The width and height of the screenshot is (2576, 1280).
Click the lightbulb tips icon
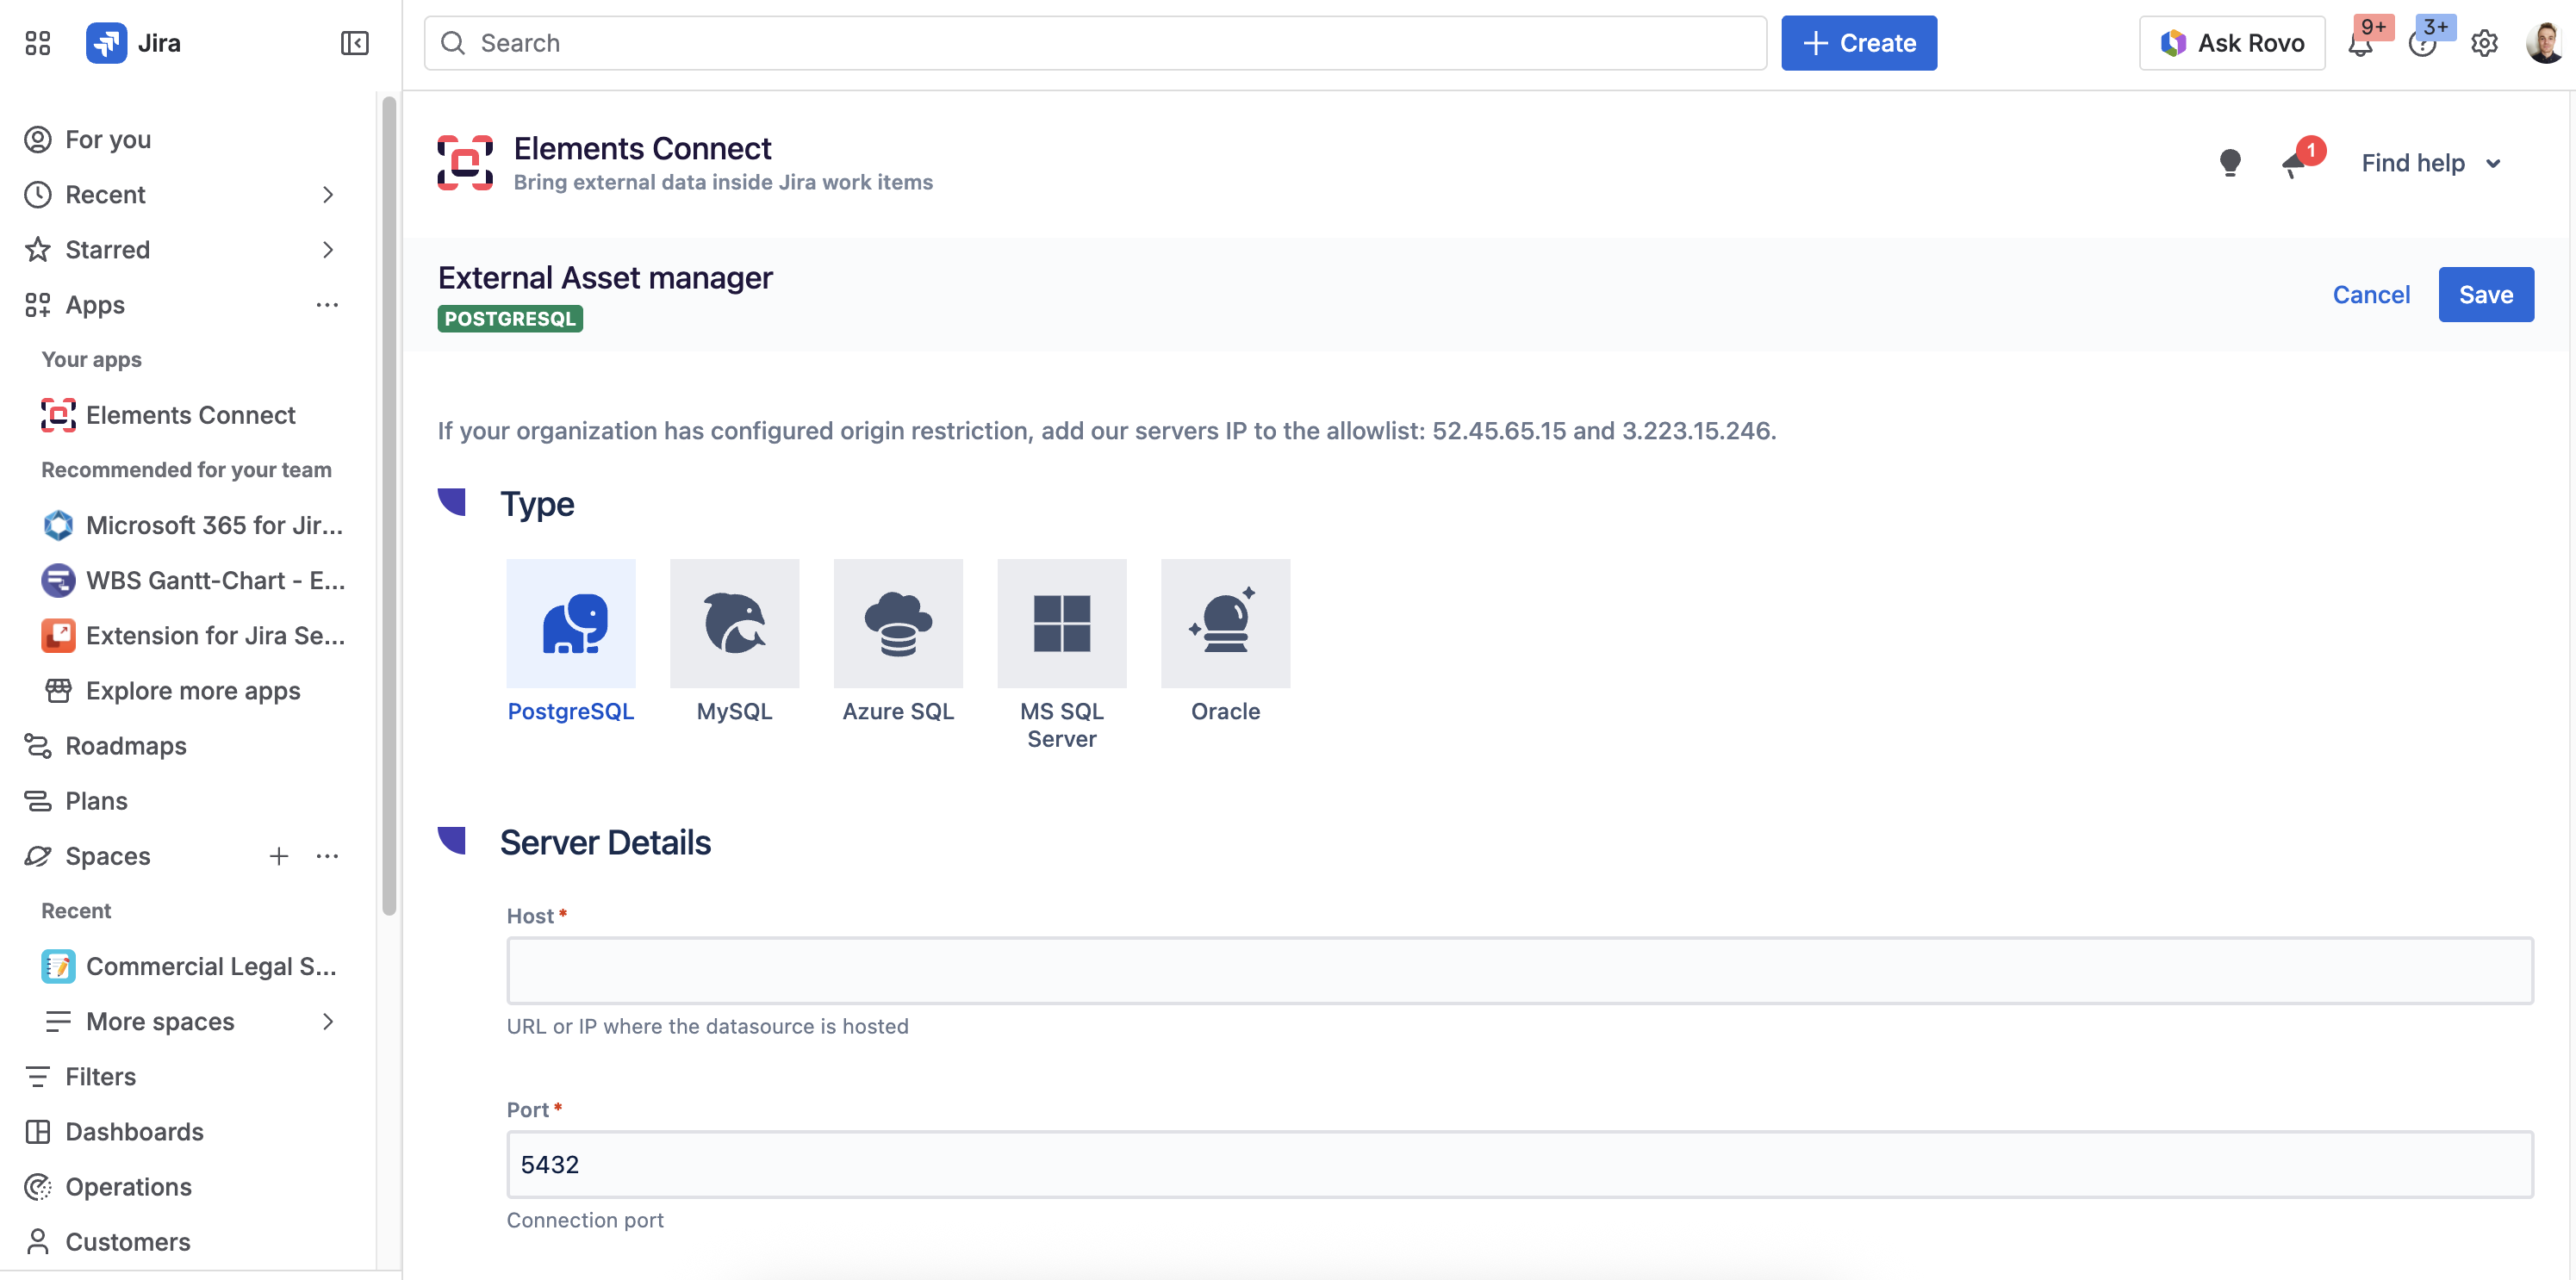(x=2230, y=163)
